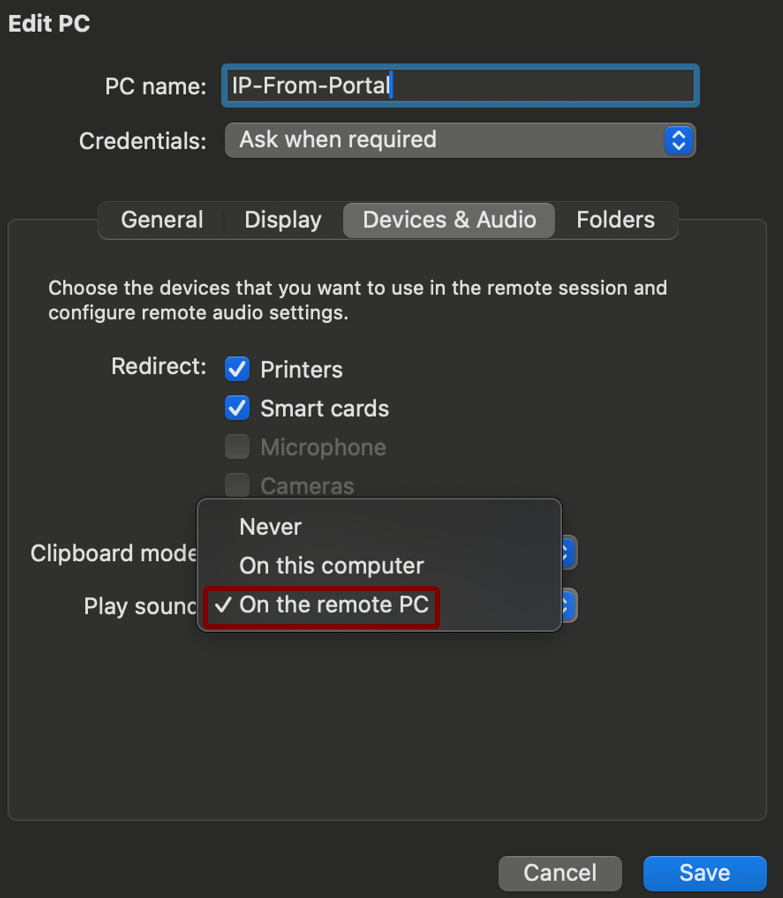Toggle the Printers redirect checkbox

[x=237, y=369]
